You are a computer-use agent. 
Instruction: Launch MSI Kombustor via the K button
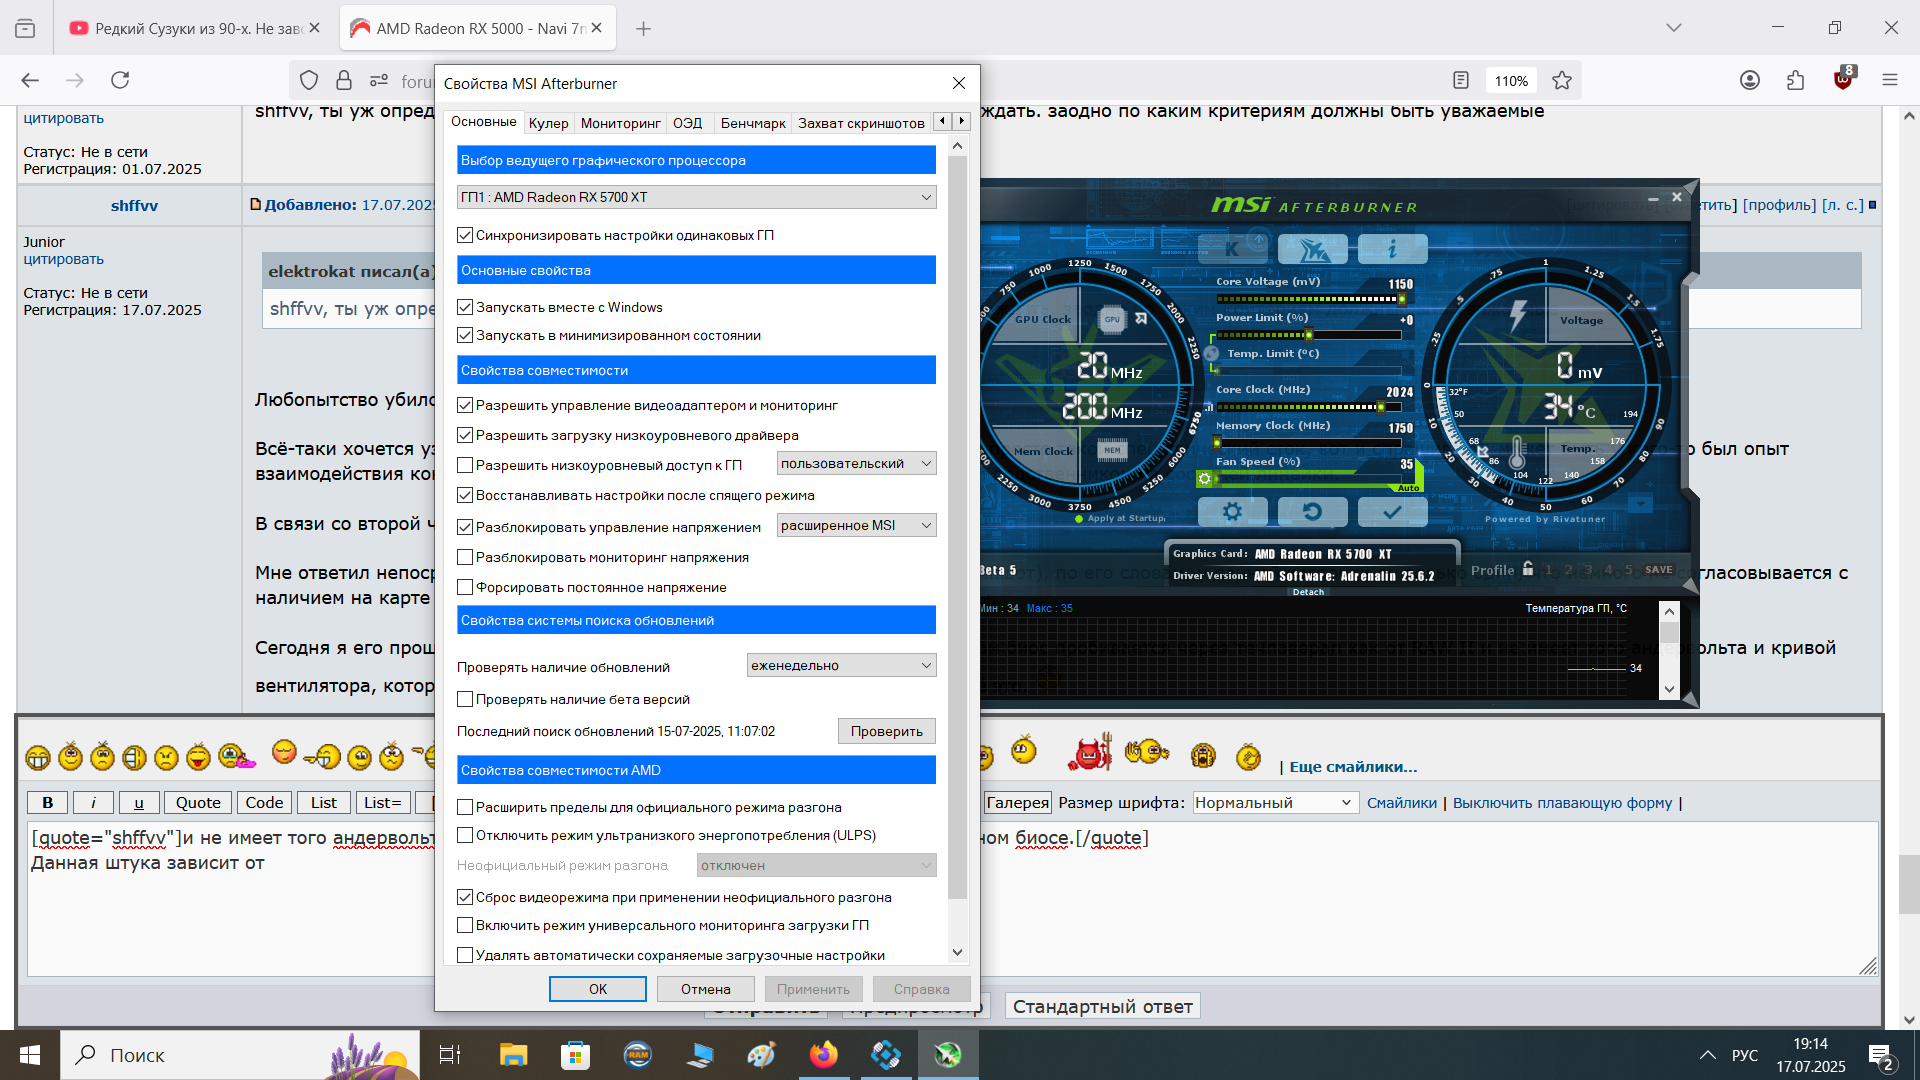pos(1232,249)
